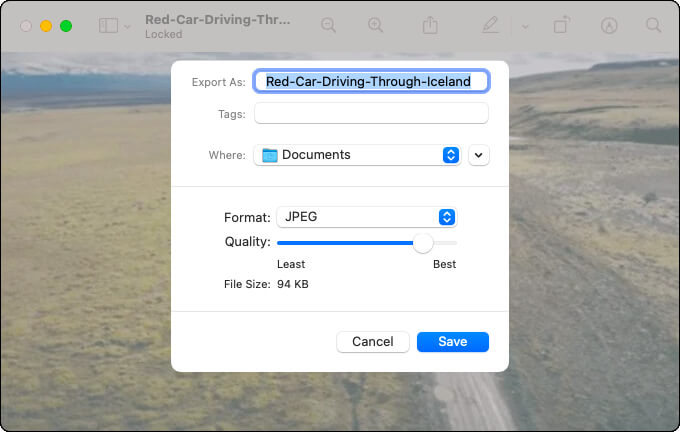Open the Format JPEG dropdown
Viewport: 680px width, 432px height.
[x=366, y=217]
